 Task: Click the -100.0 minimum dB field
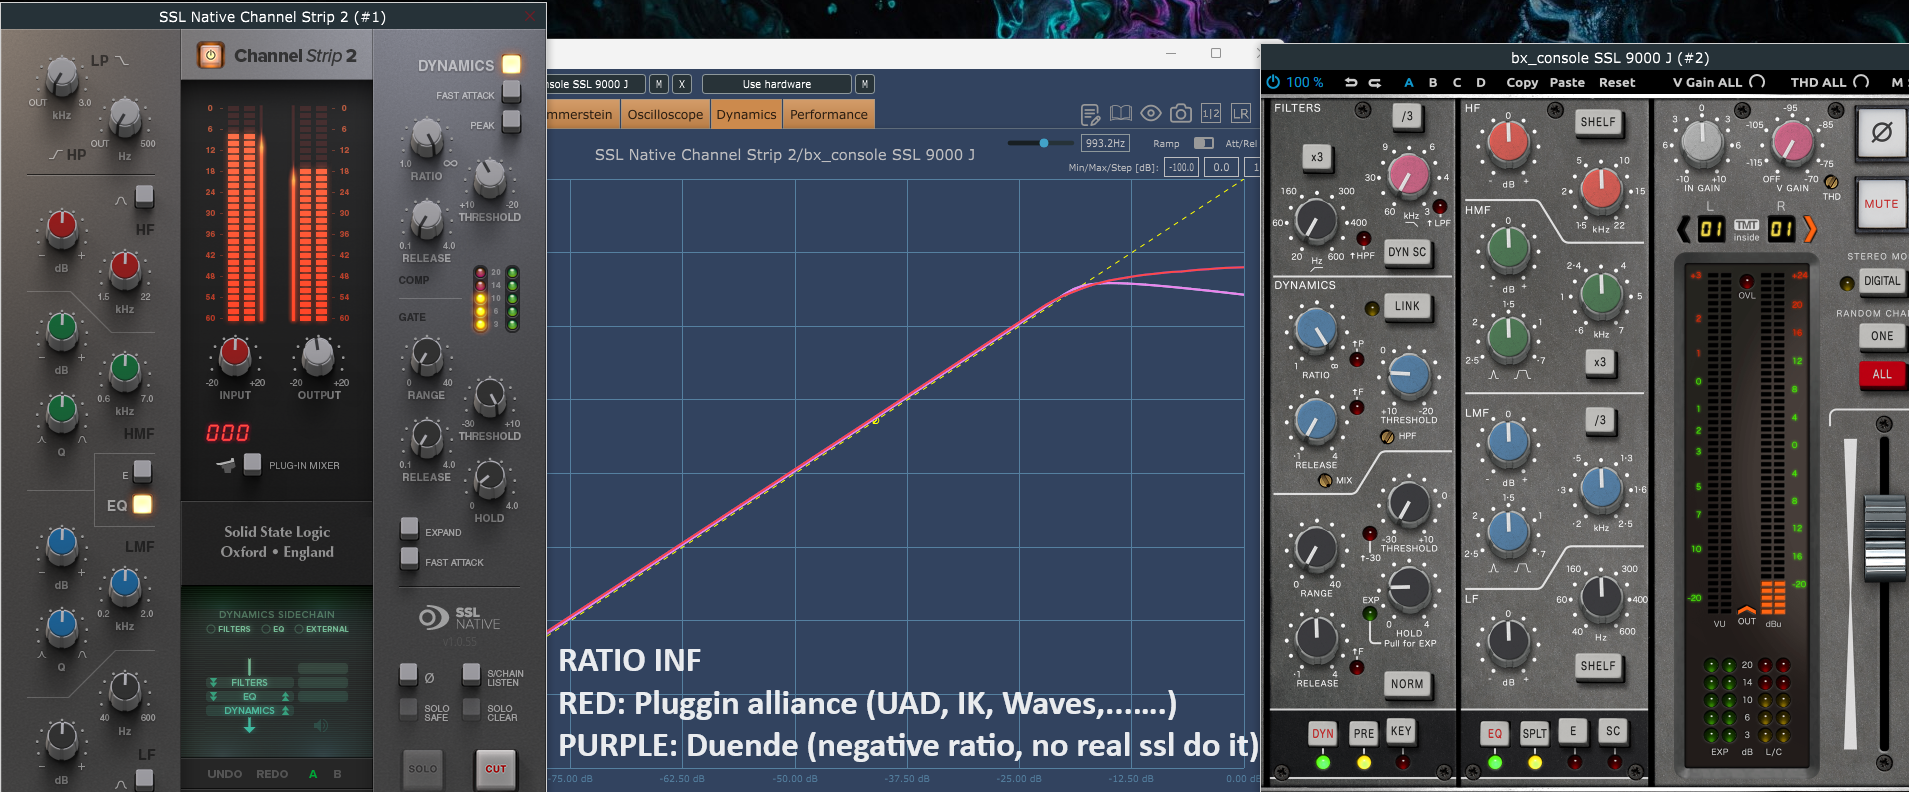(x=1182, y=167)
